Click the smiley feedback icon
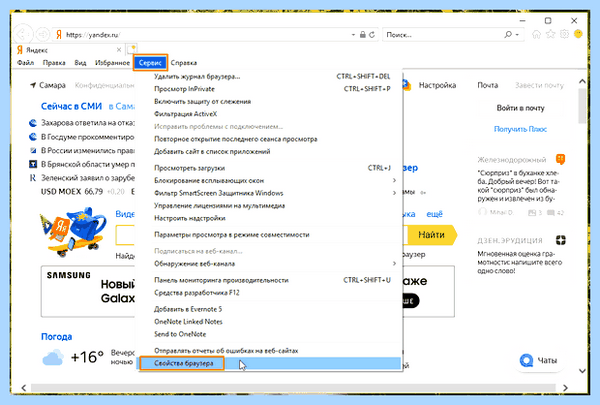This screenshot has width=600, height=405. 578,34
